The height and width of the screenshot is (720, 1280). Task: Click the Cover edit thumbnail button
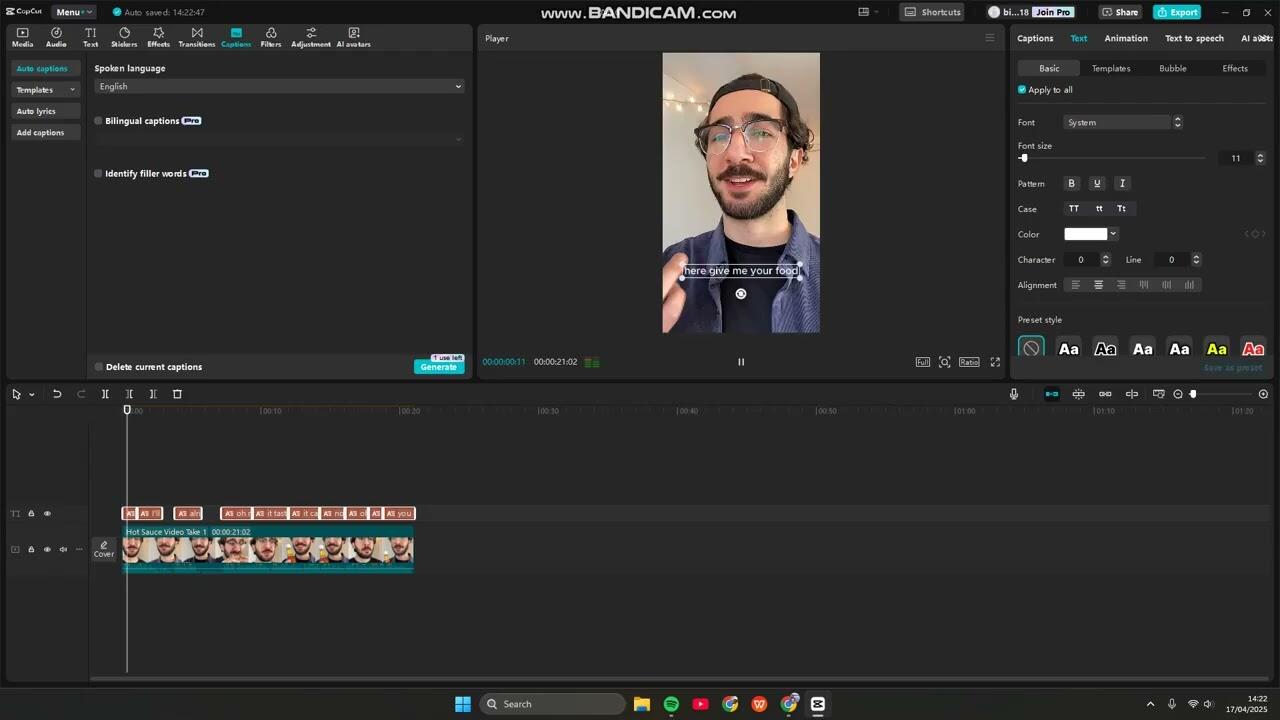pos(104,549)
